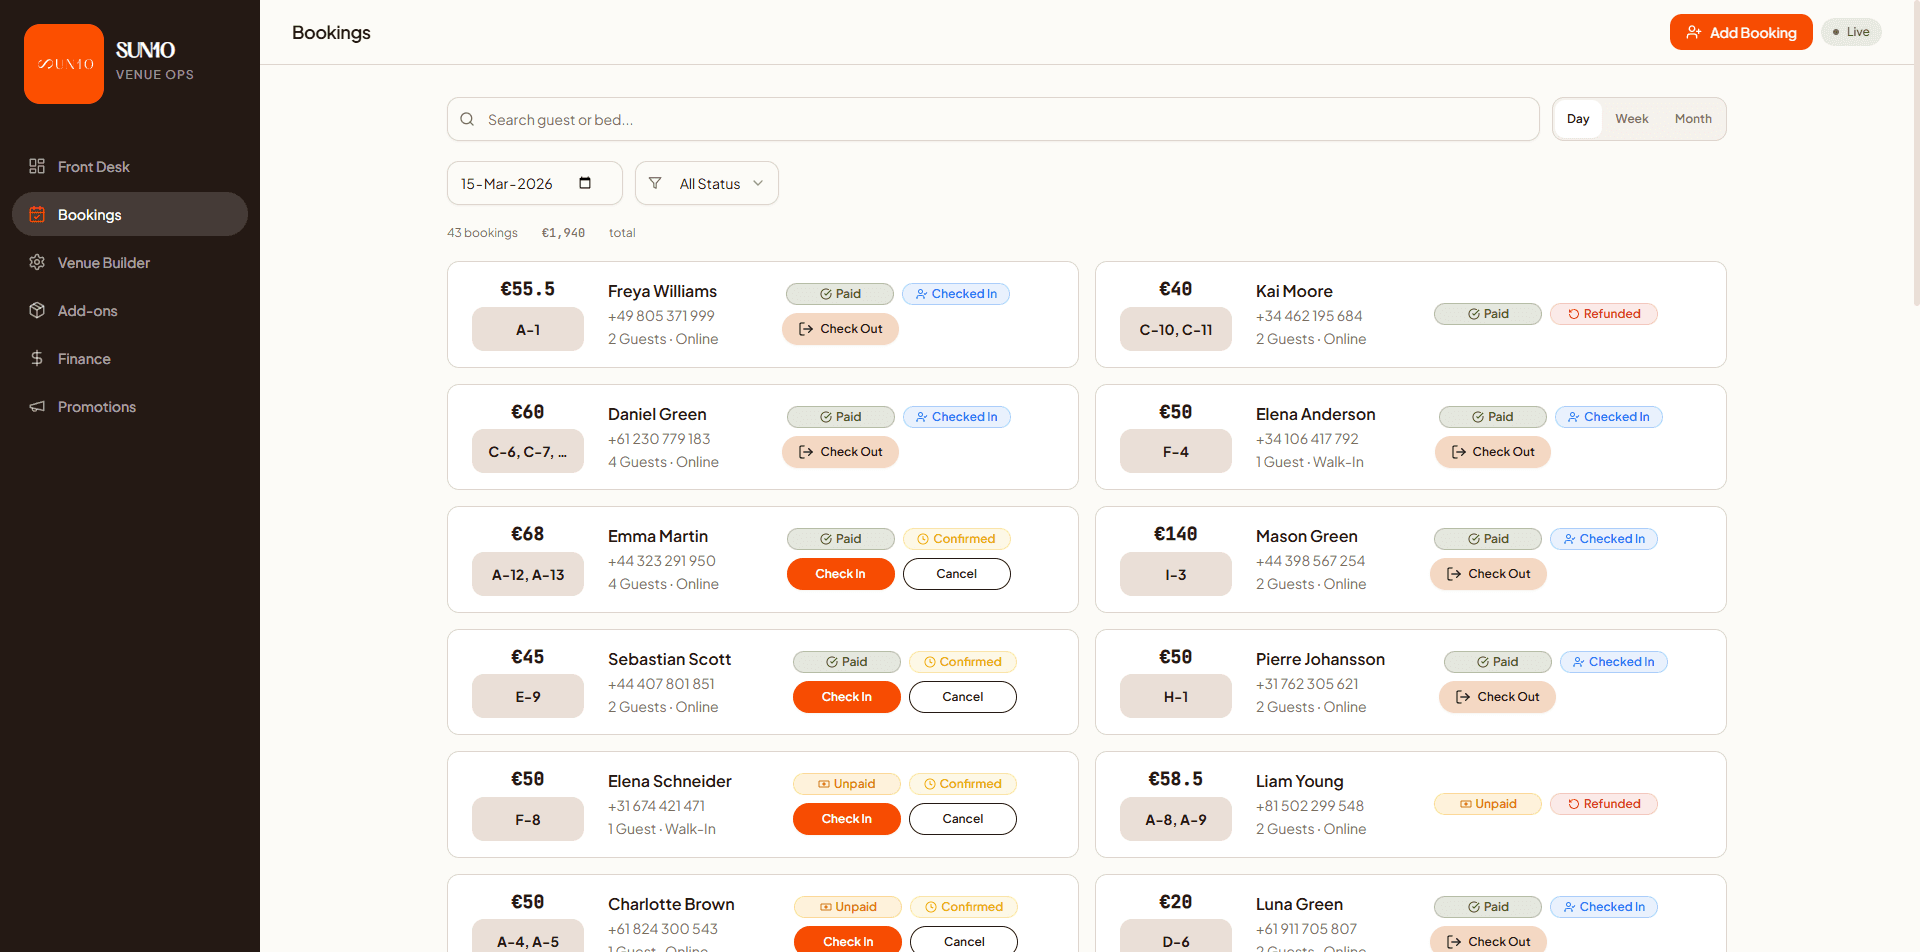This screenshot has width=1920, height=952.
Task: Click the Promotions megaphone icon
Action: click(x=37, y=406)
